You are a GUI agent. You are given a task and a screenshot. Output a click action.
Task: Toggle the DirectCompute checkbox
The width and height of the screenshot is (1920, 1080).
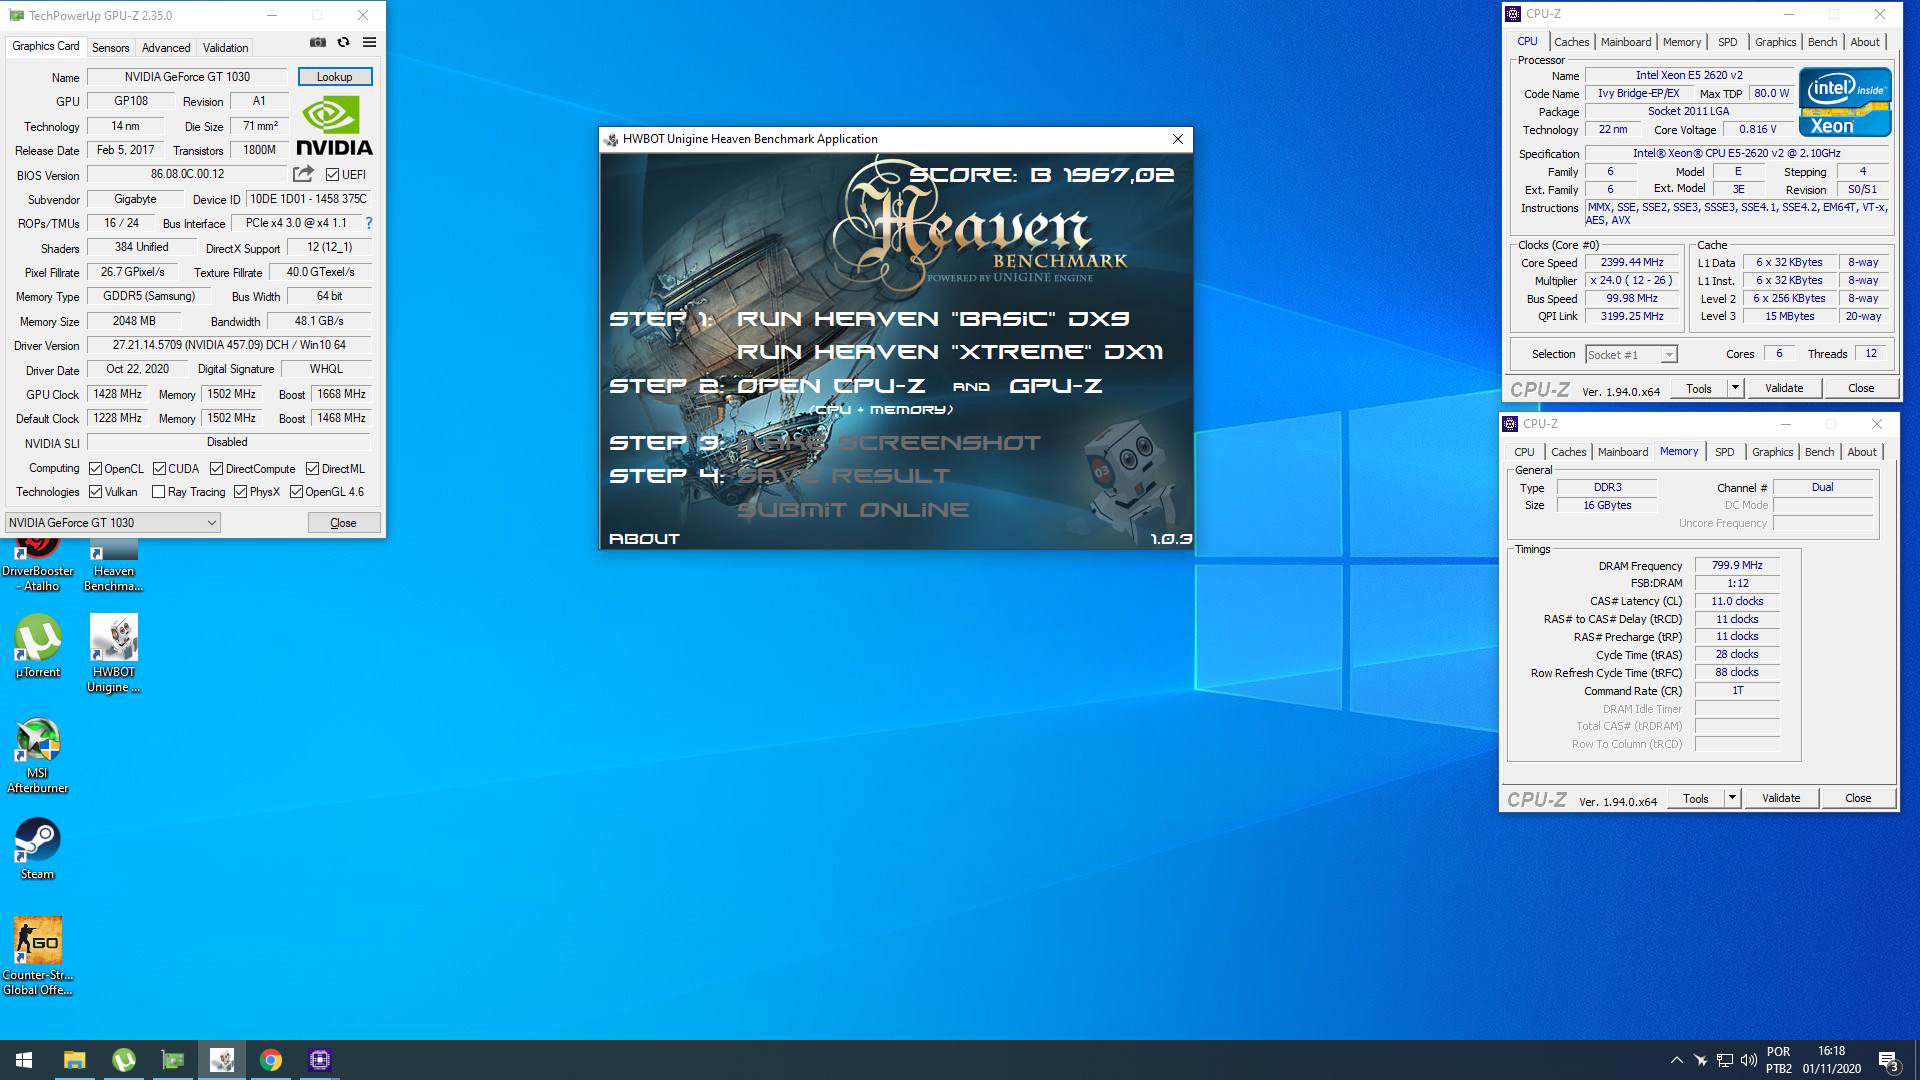click(216, 469)
